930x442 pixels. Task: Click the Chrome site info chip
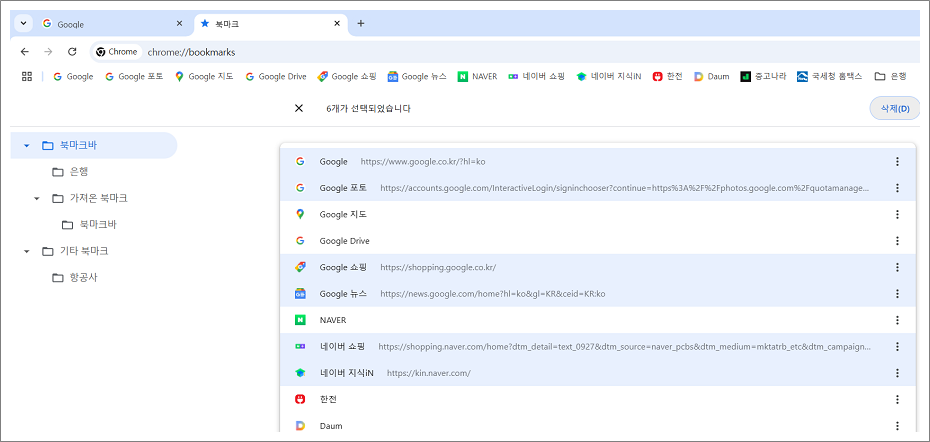pos(117,52)
